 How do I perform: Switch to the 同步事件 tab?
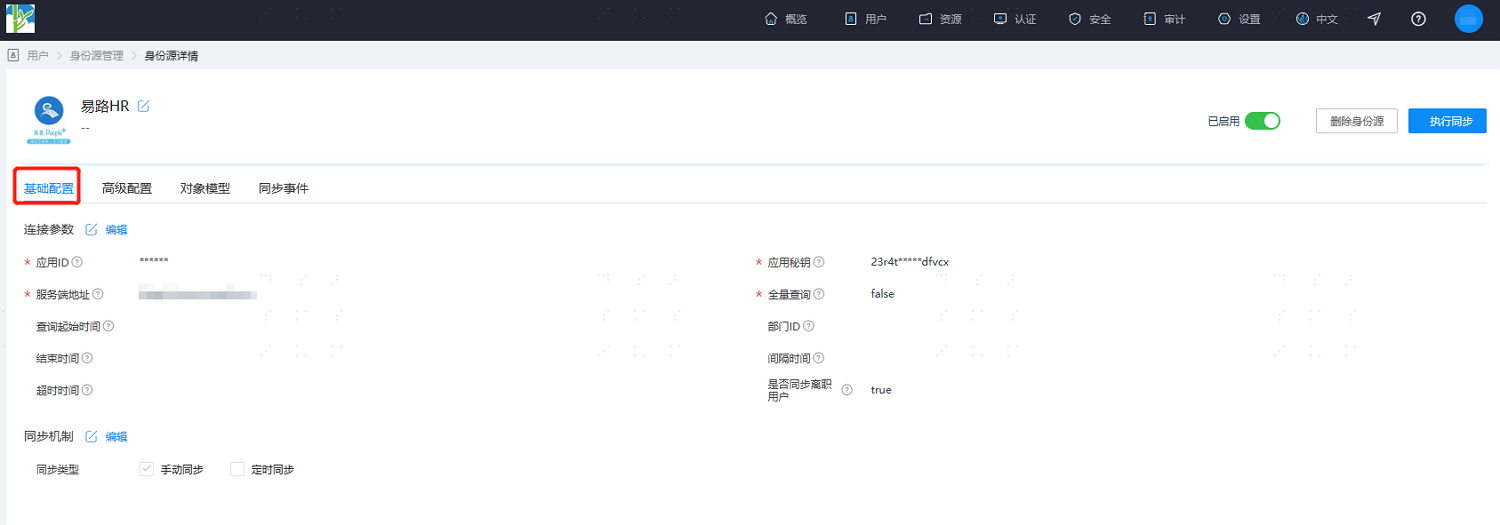pos(283,188)
